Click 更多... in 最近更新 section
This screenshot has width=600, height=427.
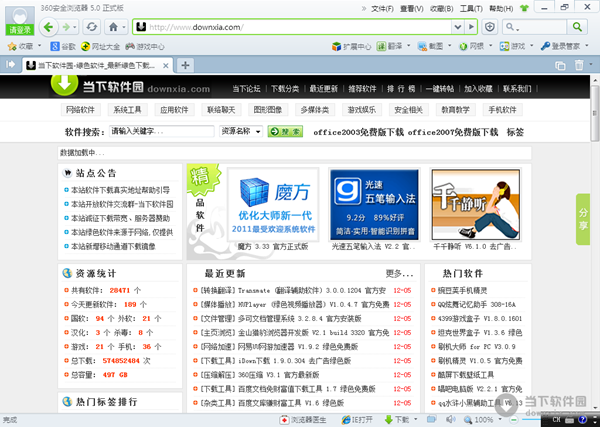tap(399, 273)
